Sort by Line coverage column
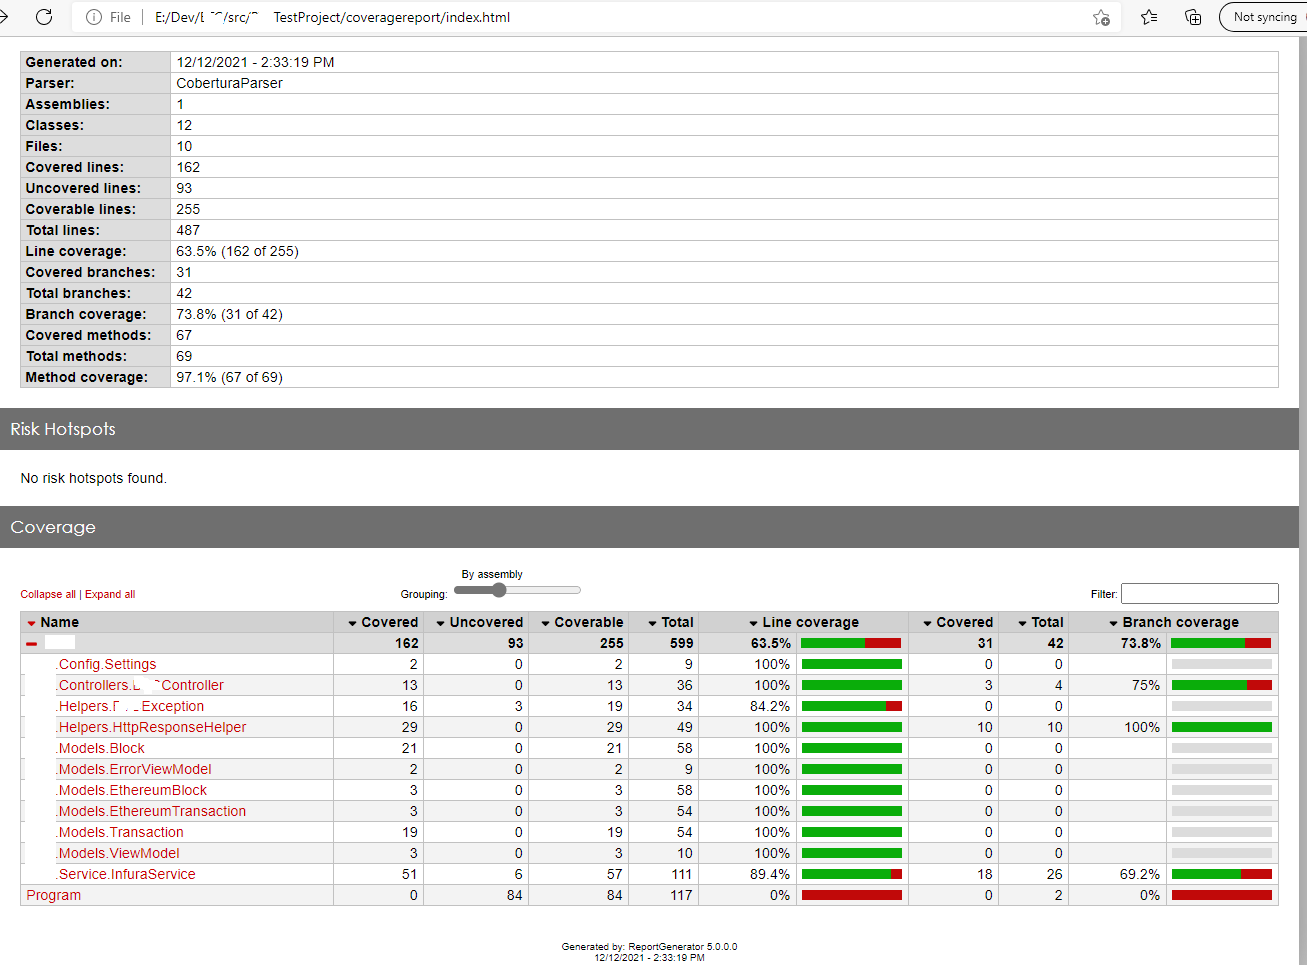This screenshot has width=1307, height=965. click(804, 622)
